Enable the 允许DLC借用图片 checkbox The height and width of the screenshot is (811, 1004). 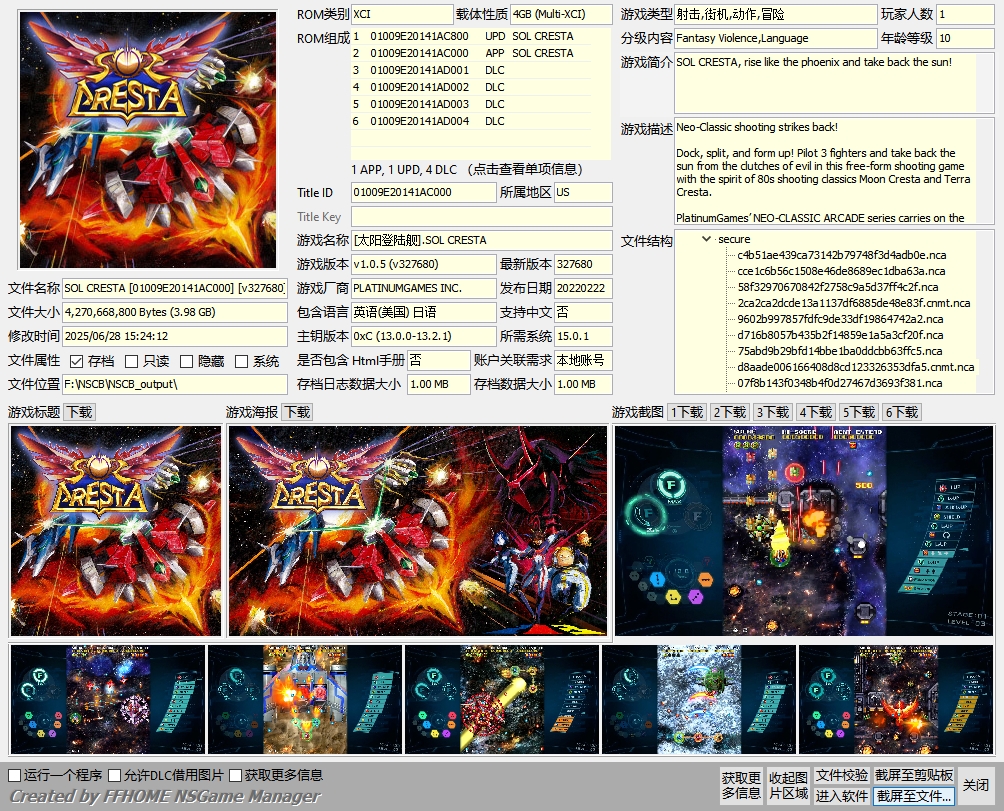pos(115,775)
